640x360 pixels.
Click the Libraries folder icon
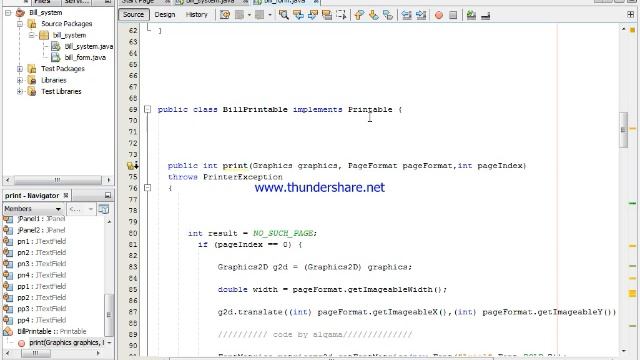(x=31, y=80)
